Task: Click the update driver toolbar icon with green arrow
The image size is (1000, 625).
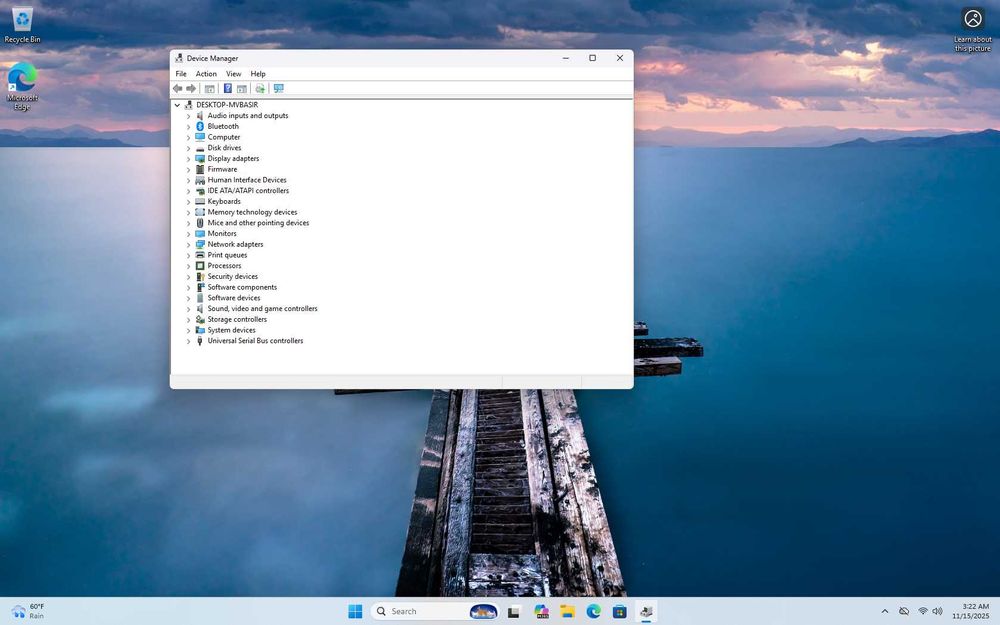Action: pos(260,89)
